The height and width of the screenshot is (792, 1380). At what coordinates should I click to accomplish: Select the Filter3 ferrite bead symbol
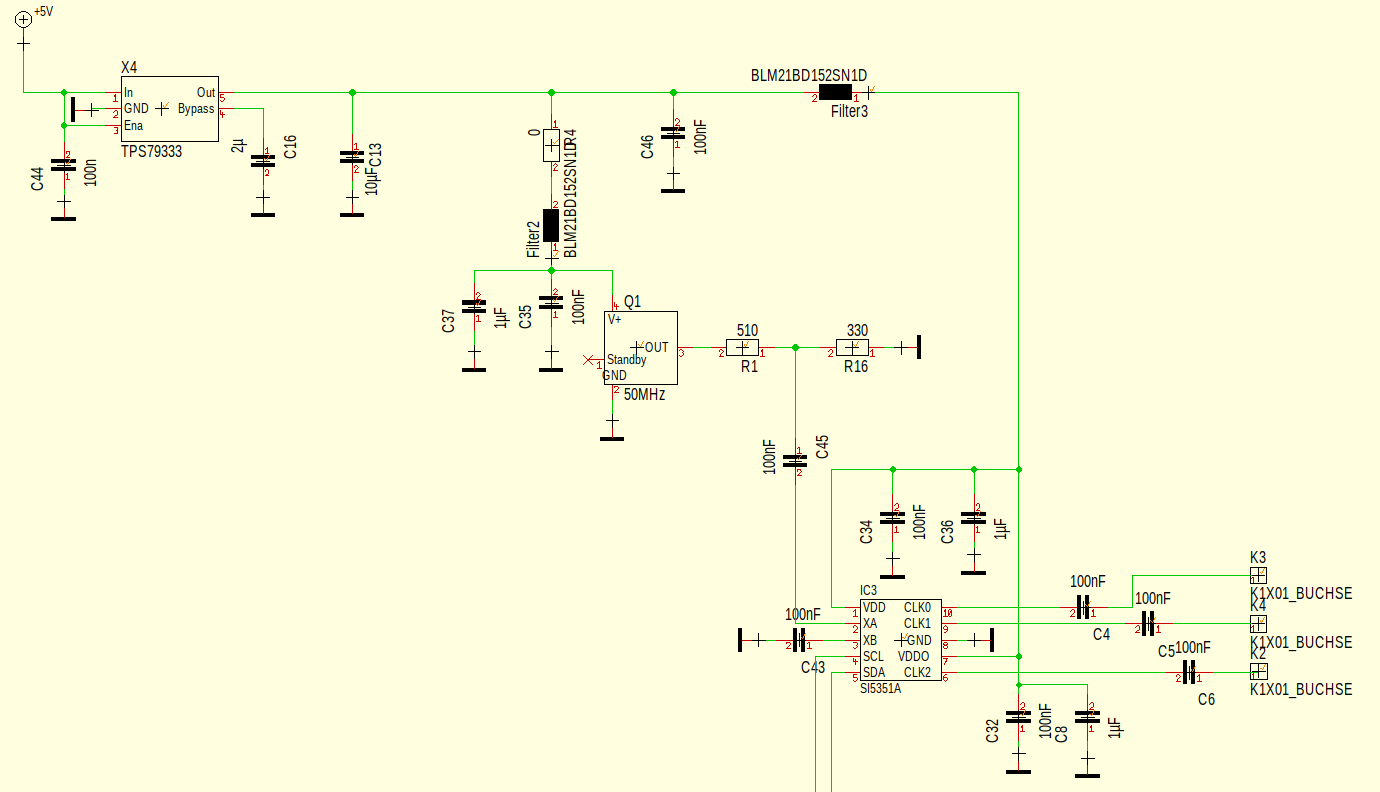tap(835, 93)
